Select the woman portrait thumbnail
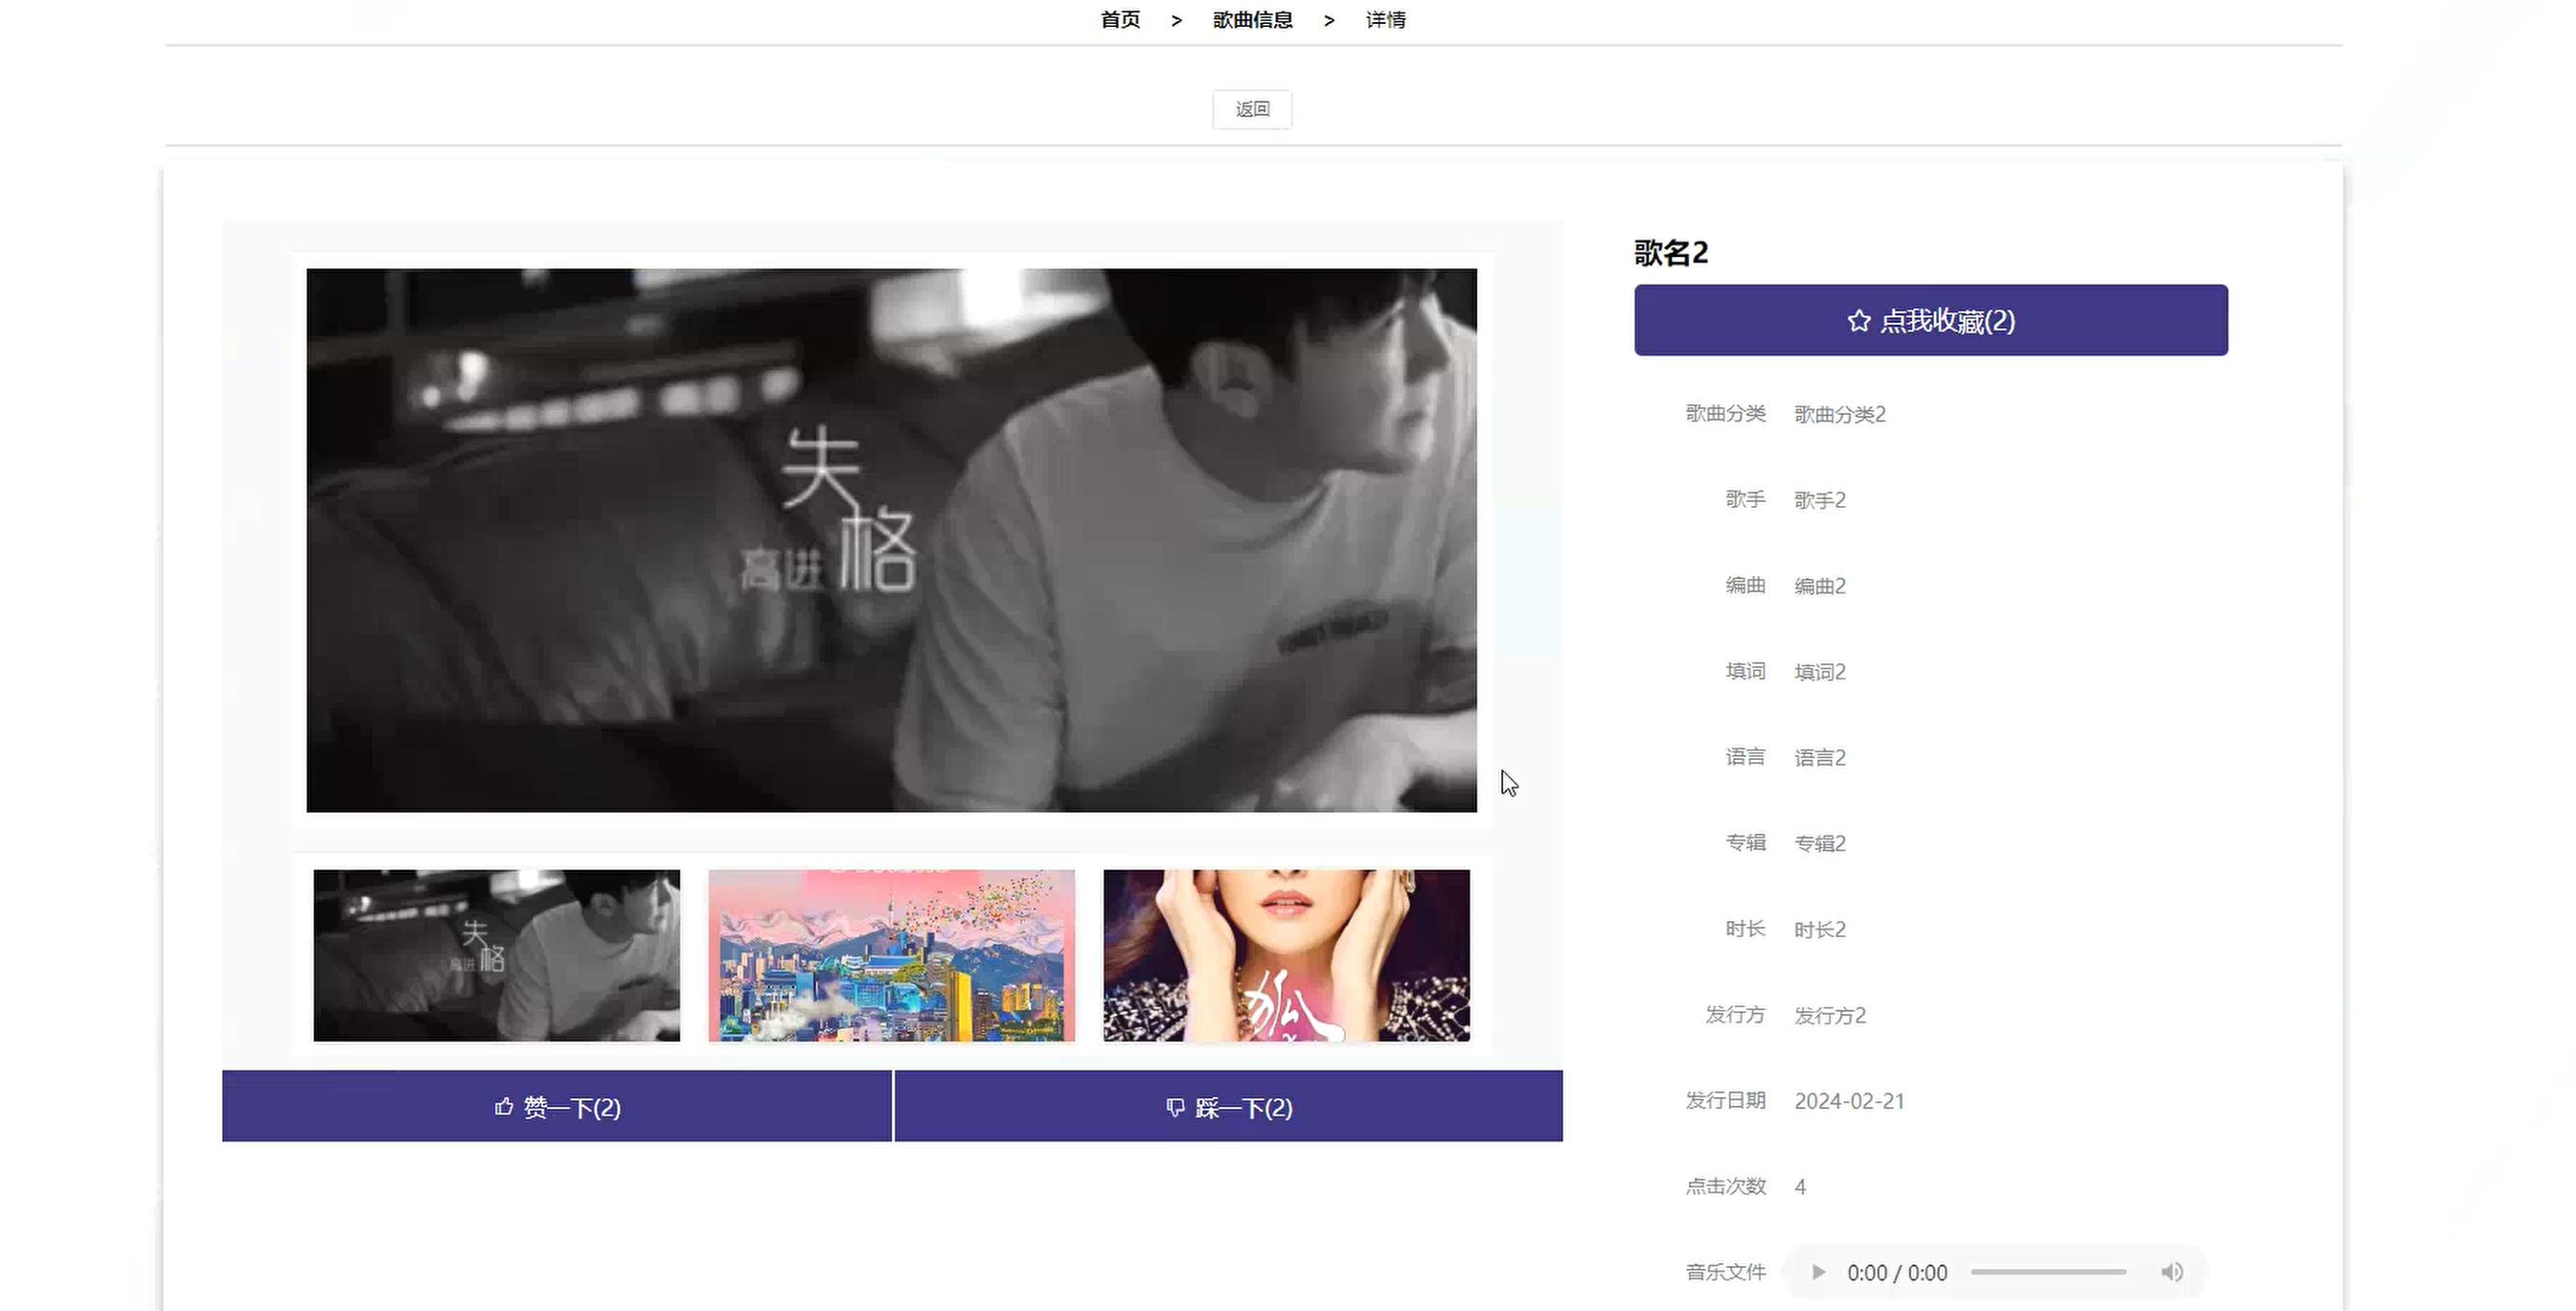This screenshot has height=1311, width=2576. point(1287,955)
